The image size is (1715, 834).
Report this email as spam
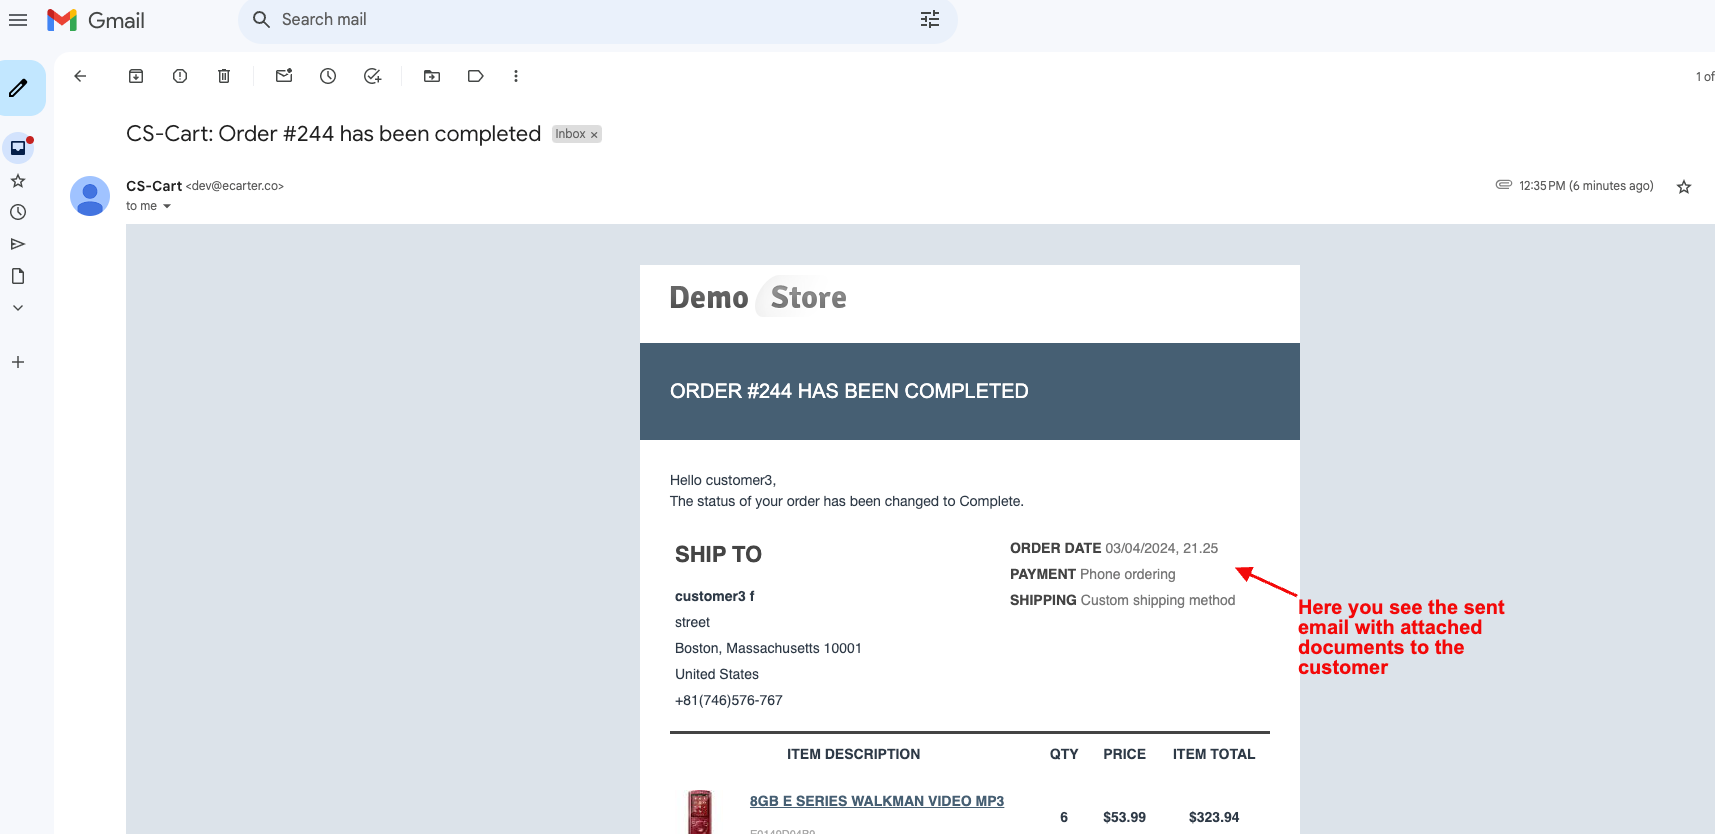180,76
